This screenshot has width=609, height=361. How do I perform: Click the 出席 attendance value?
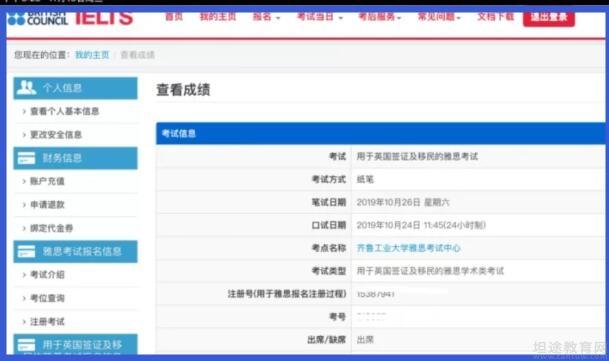365,340
